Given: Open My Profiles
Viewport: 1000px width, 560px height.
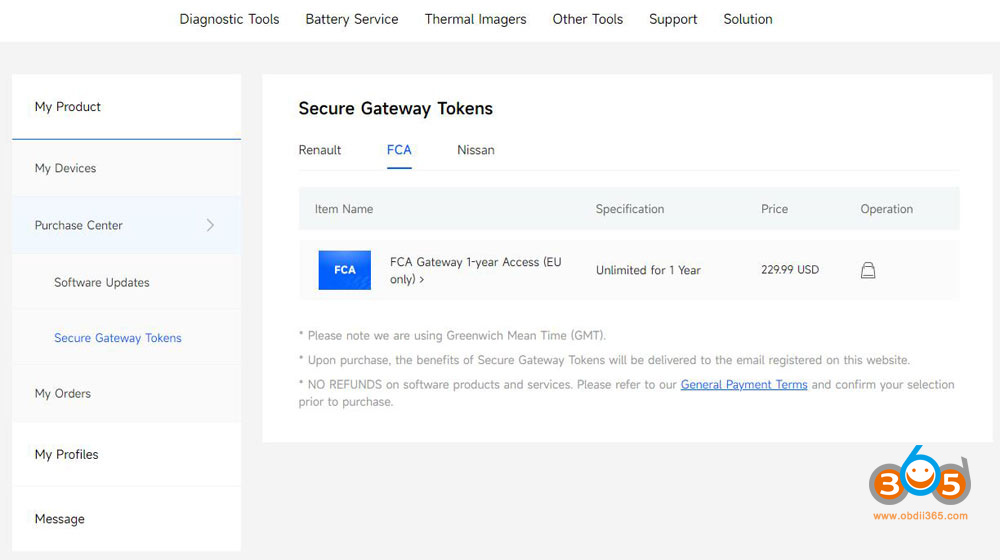Looking at the screenshot, I should [126, 455].
